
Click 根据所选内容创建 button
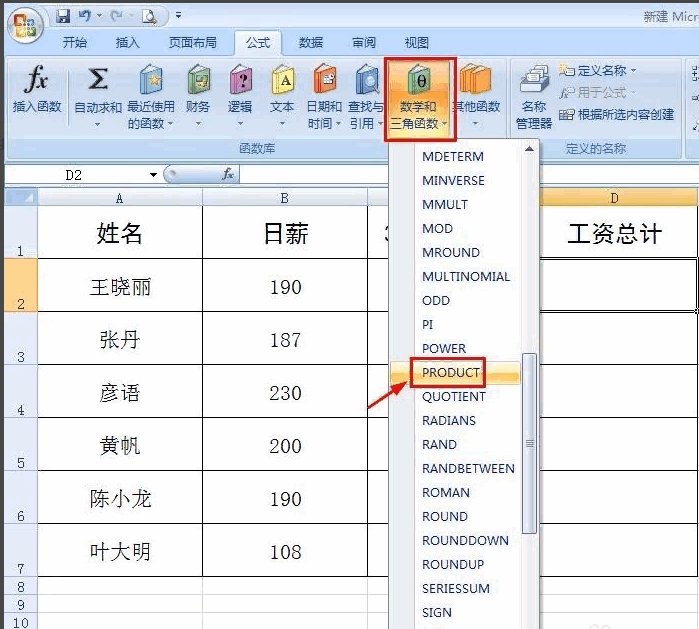click(616, 115)
